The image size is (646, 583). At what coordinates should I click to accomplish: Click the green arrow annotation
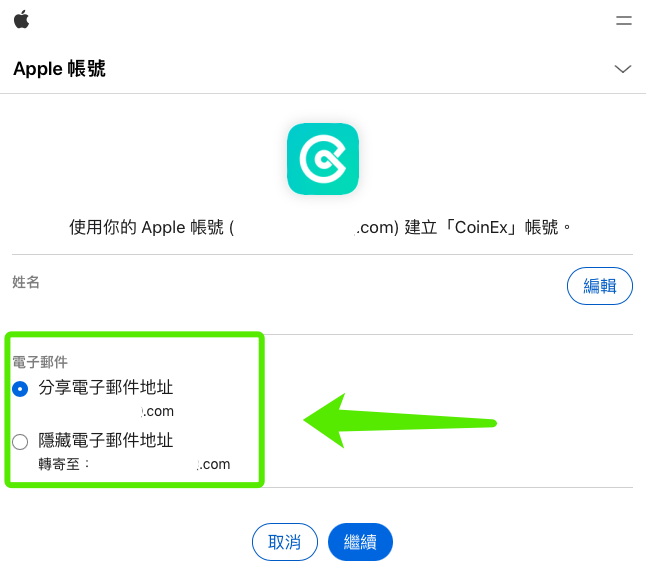[400, 421]
